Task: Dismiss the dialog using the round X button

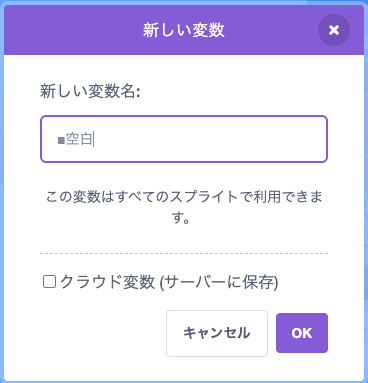Action: click(334, 30)
